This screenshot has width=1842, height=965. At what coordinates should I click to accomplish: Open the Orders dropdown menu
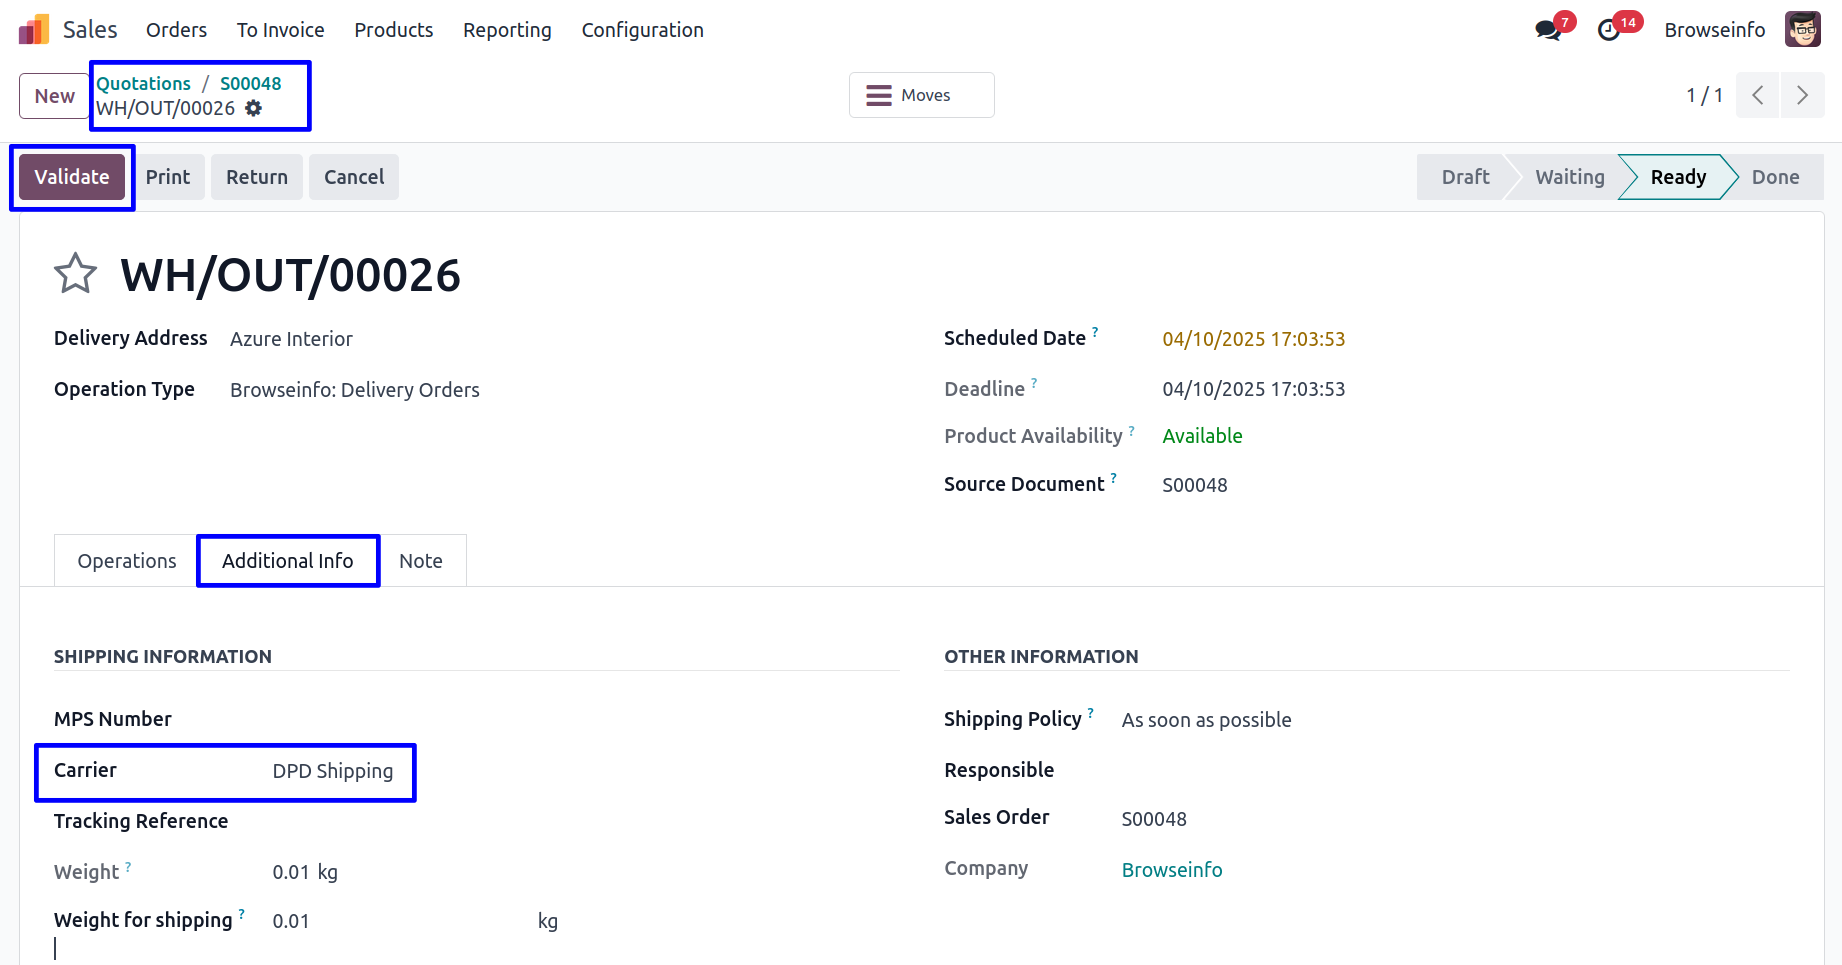(x=176, y=30)
